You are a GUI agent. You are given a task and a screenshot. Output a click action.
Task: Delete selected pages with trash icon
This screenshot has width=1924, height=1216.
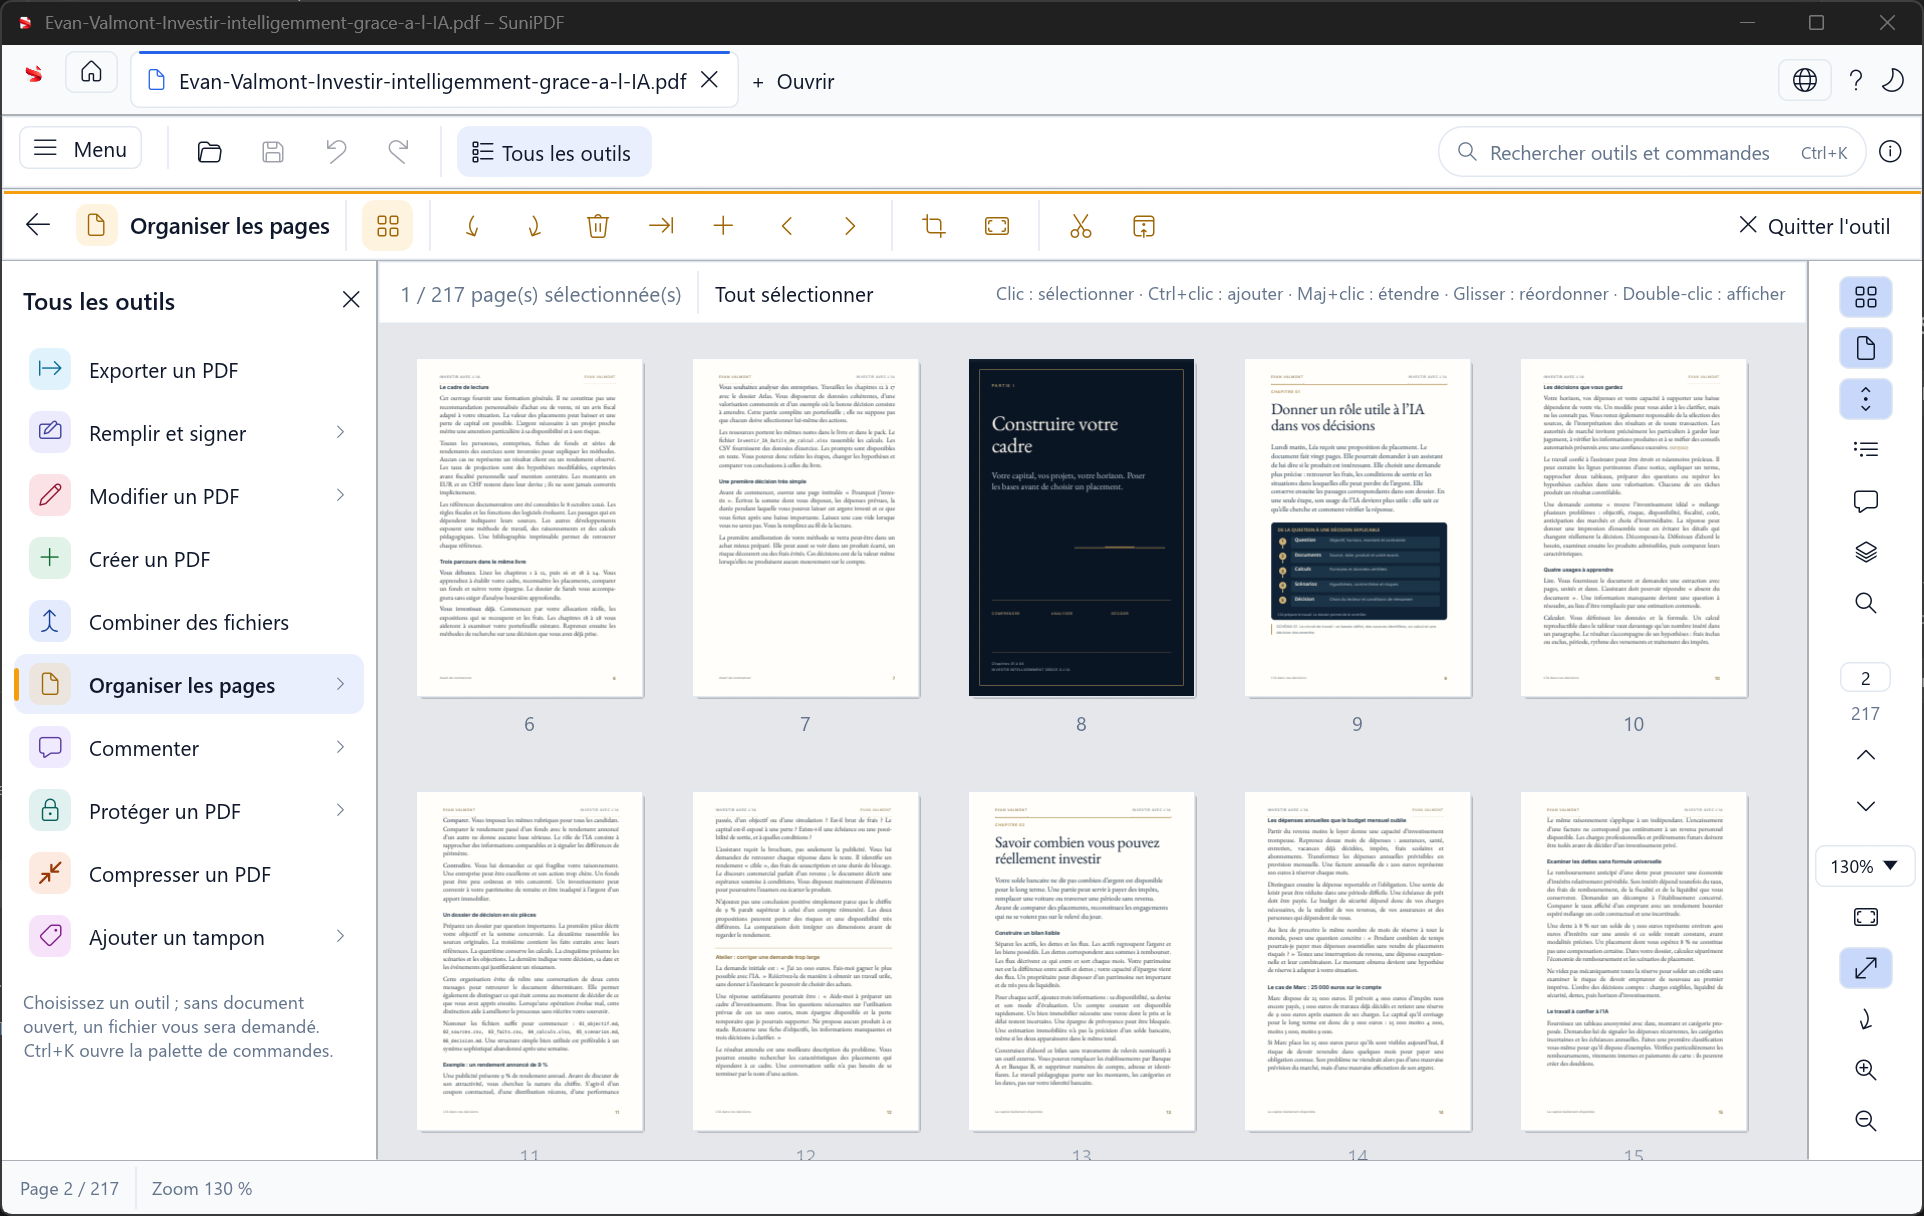point(598,226)
